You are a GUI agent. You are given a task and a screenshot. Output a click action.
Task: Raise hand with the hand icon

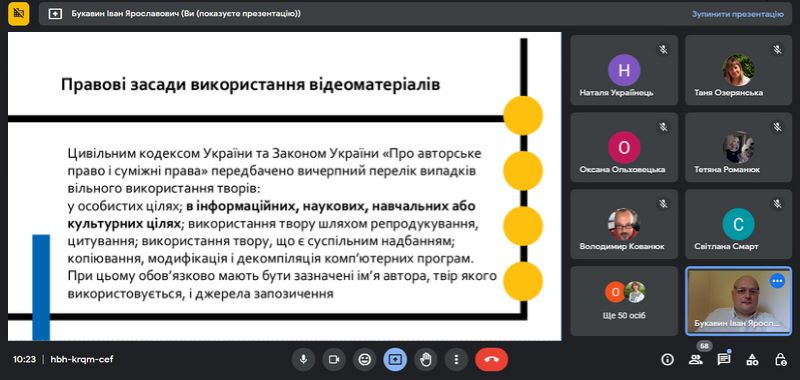pos(426,360)
